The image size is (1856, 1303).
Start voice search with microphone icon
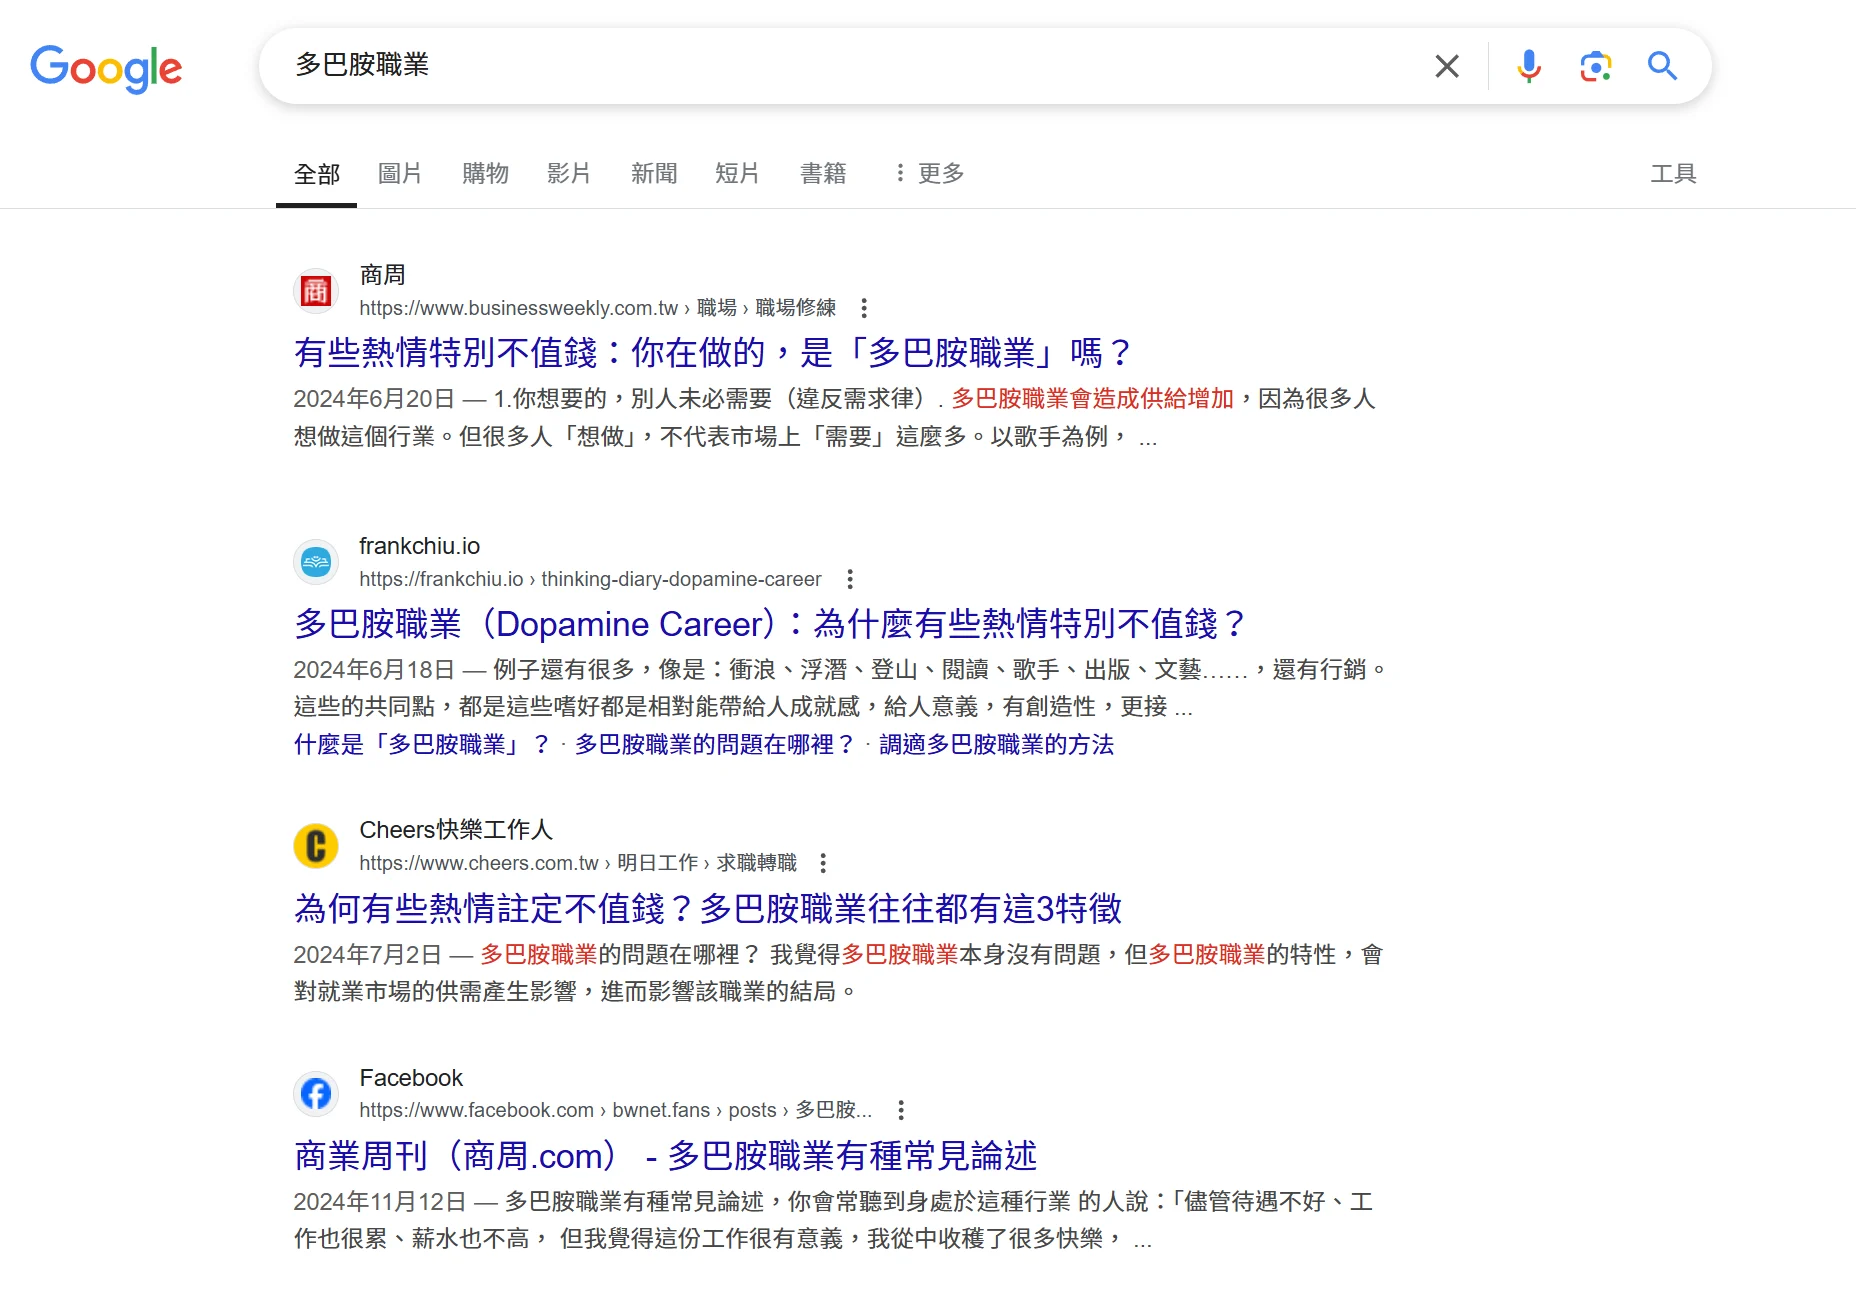pyautogui.click(x=1528, y=66)
